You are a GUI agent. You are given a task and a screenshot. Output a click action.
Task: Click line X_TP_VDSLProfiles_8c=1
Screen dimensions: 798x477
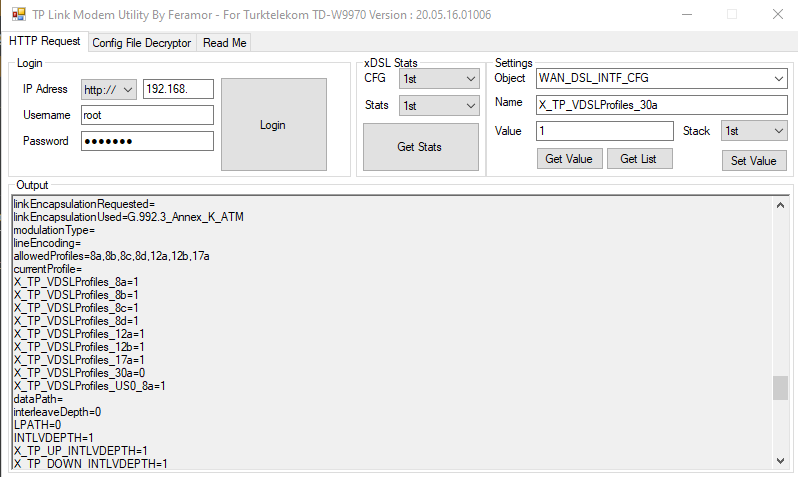(76, 308)
